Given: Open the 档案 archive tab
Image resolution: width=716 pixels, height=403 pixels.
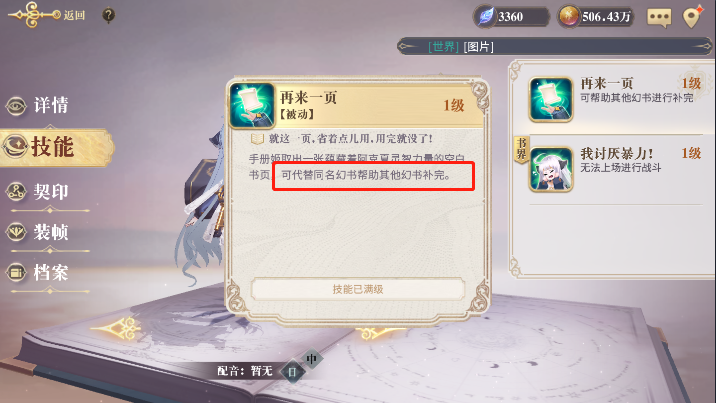Looking at the screenshot, I should pos(38,273).
